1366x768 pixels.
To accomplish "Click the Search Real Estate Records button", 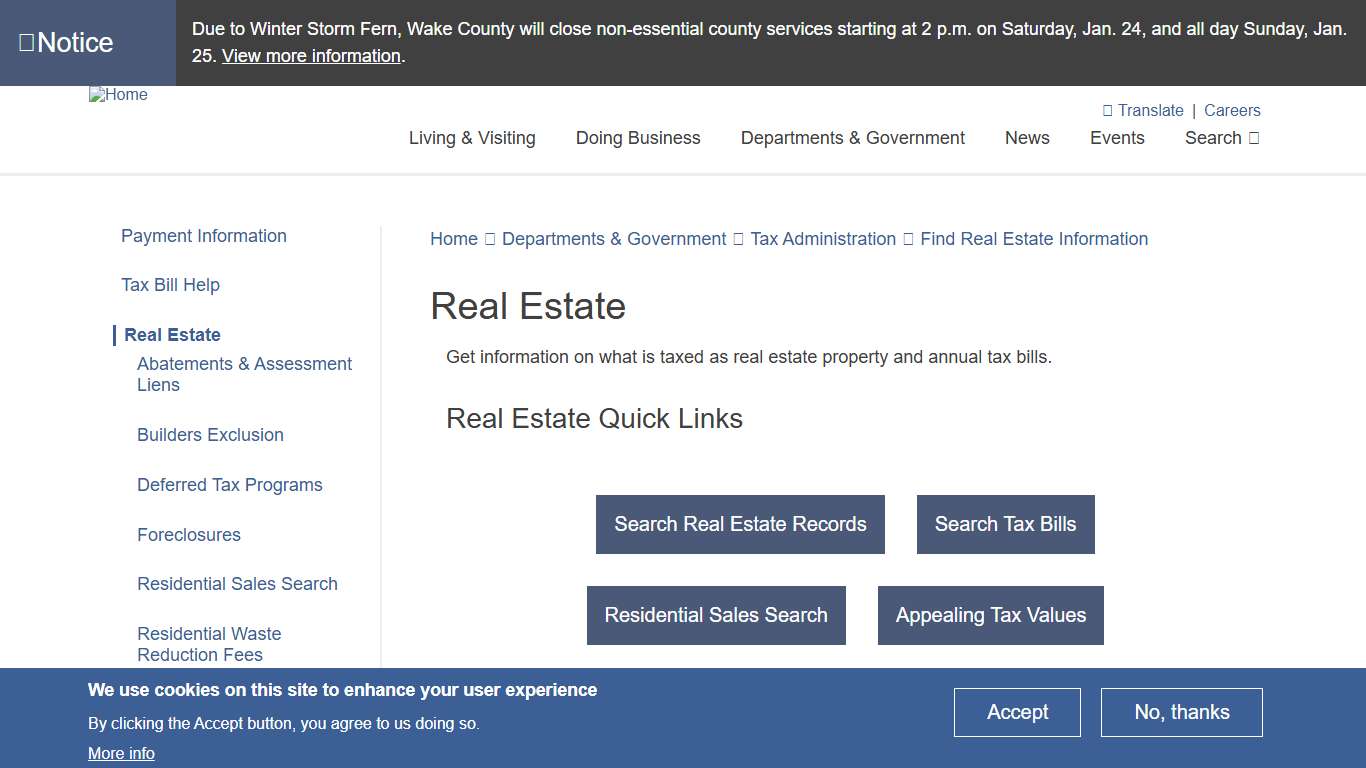I will pos(740,524).
